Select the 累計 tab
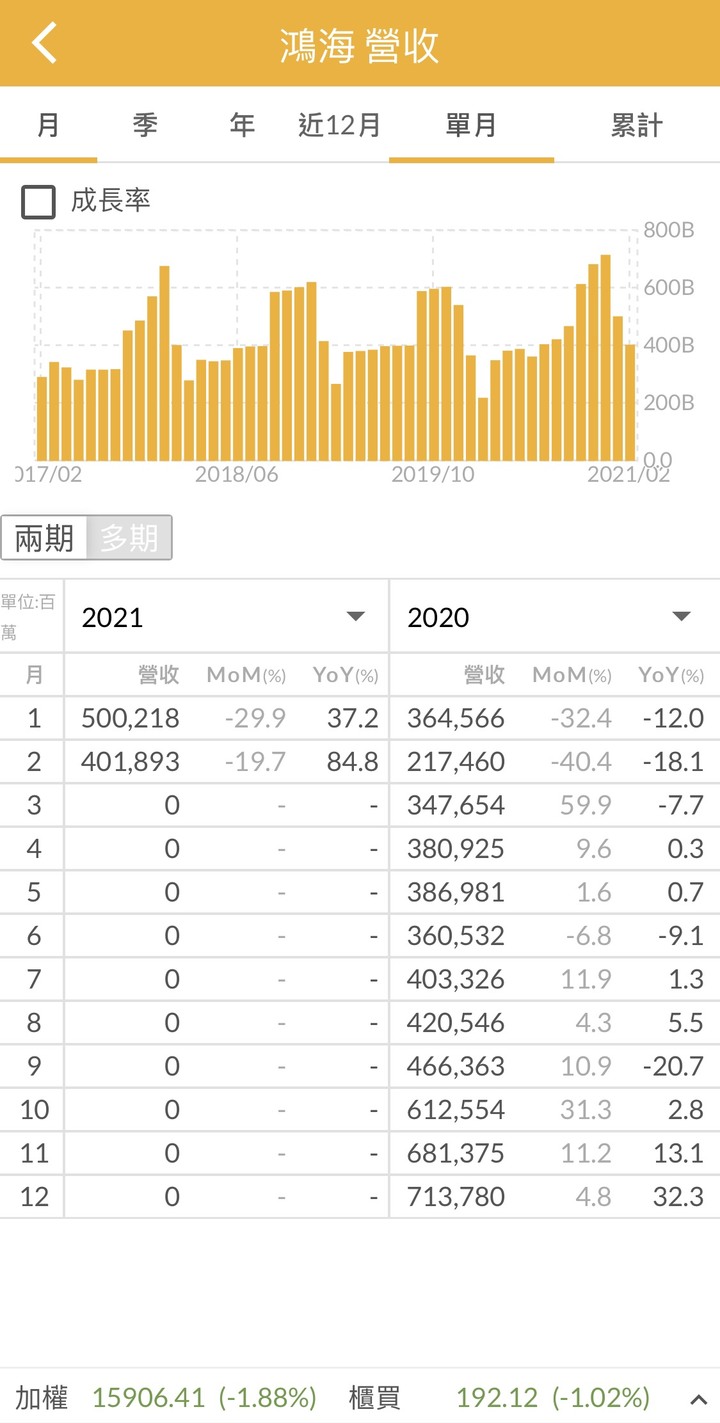This screenshot has height=1423, width=720. click(637, 125)
